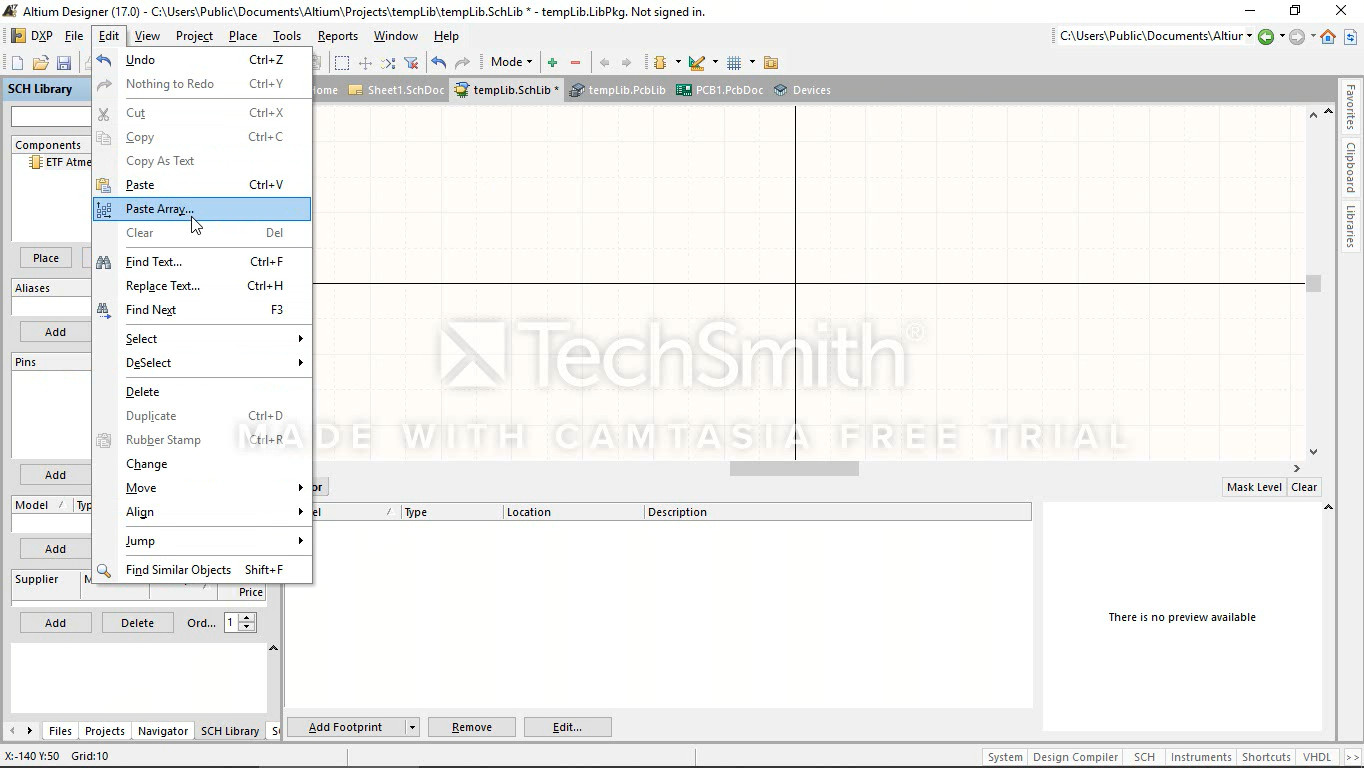Screen dimensions: 1364x768
Task: Choose Paste Array from Edit menu
Action: point(160,209)
